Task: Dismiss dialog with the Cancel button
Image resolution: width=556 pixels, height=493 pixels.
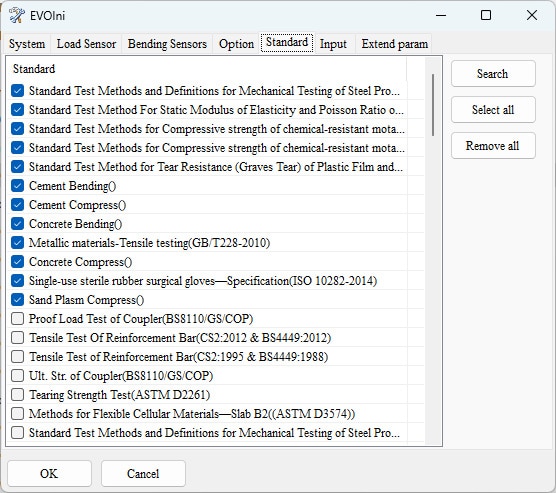Action: point(143,473)
